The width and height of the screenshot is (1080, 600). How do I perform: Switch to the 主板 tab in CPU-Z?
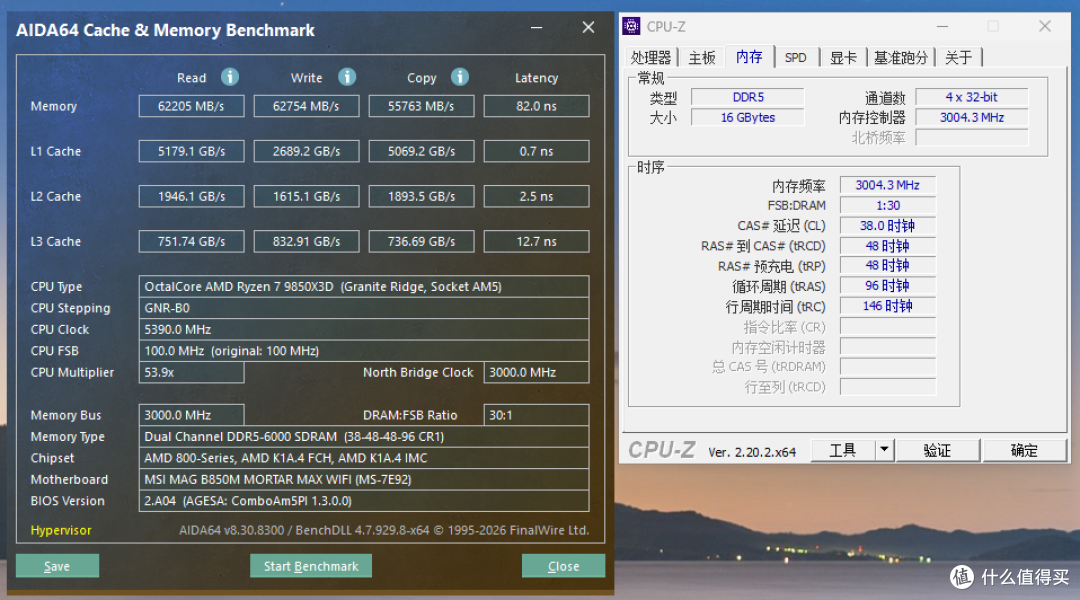tap(702, 58)
